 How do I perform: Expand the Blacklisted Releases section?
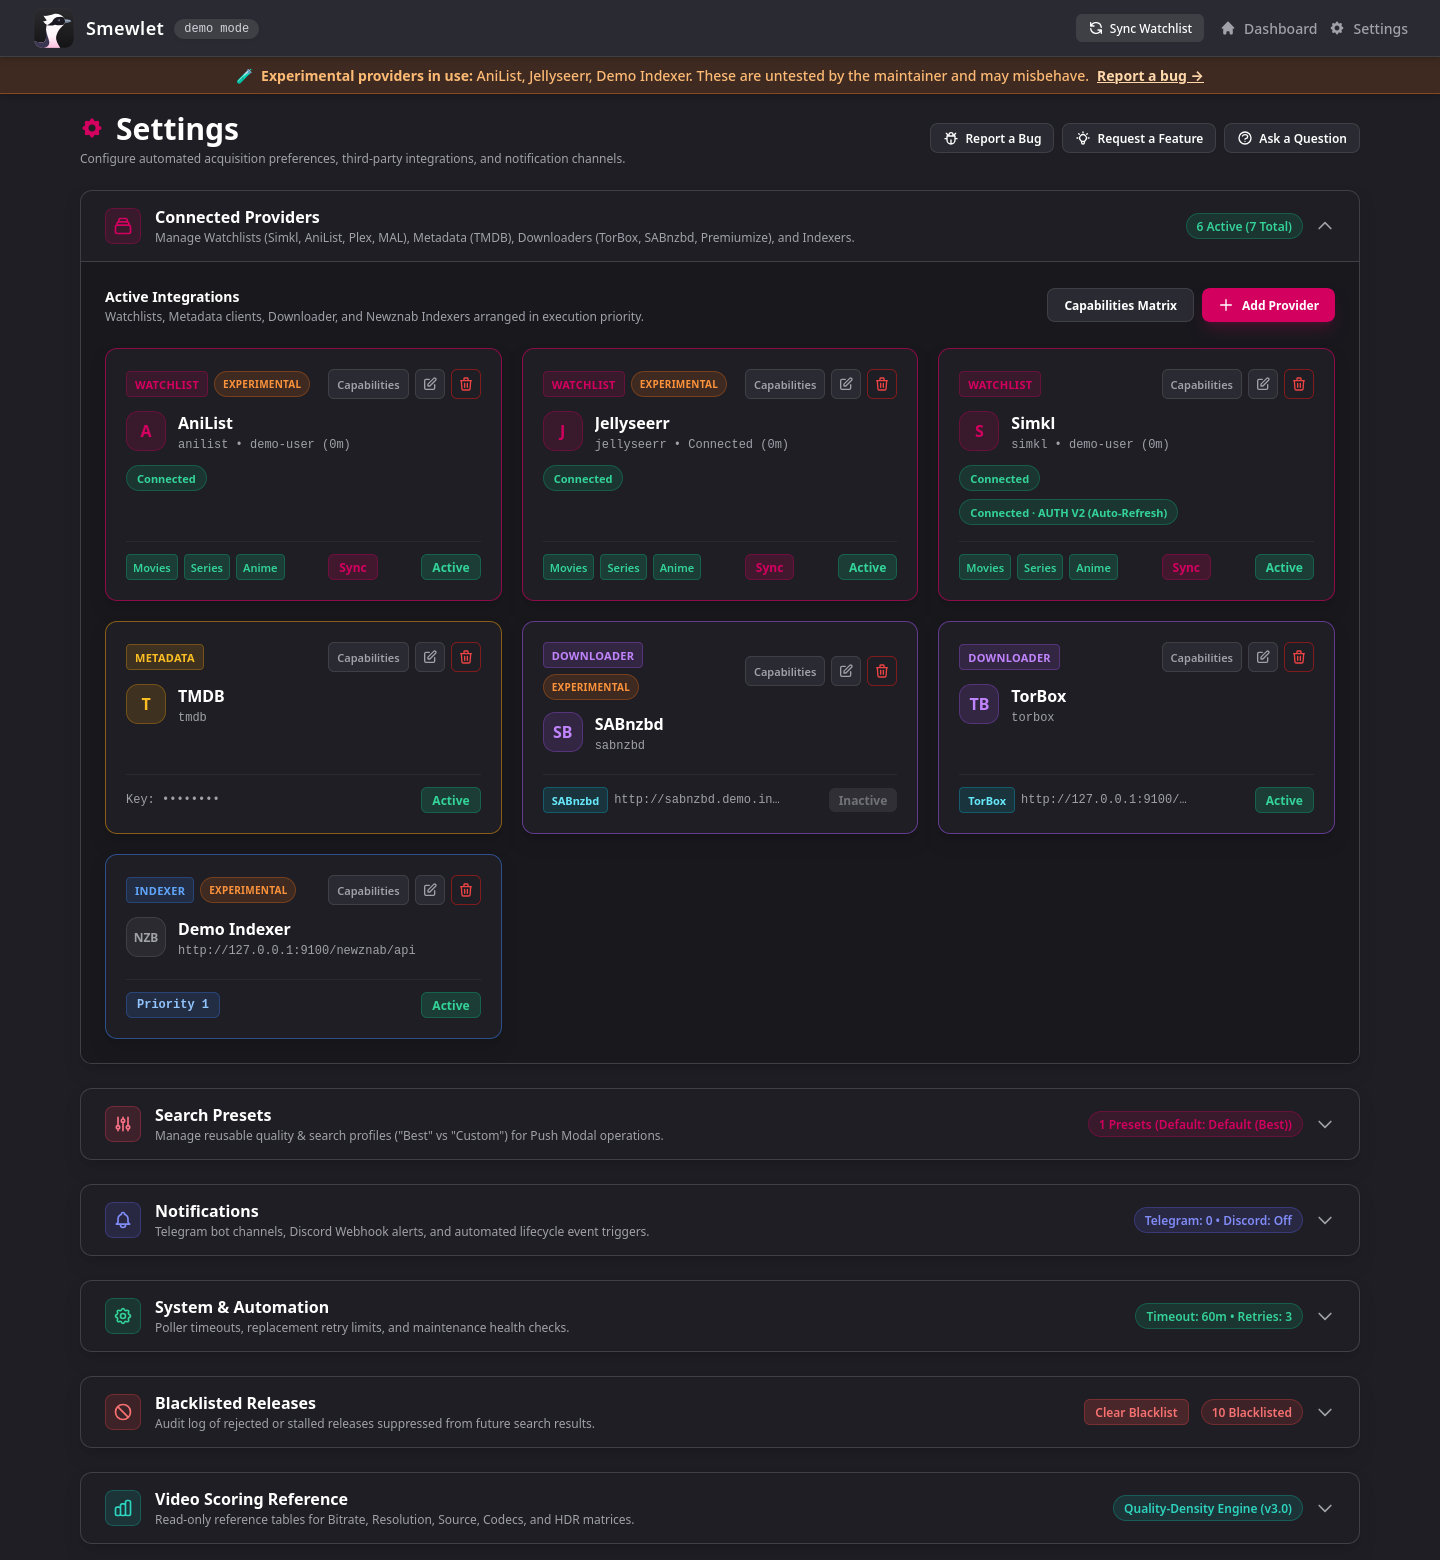pos(1325,1412)
